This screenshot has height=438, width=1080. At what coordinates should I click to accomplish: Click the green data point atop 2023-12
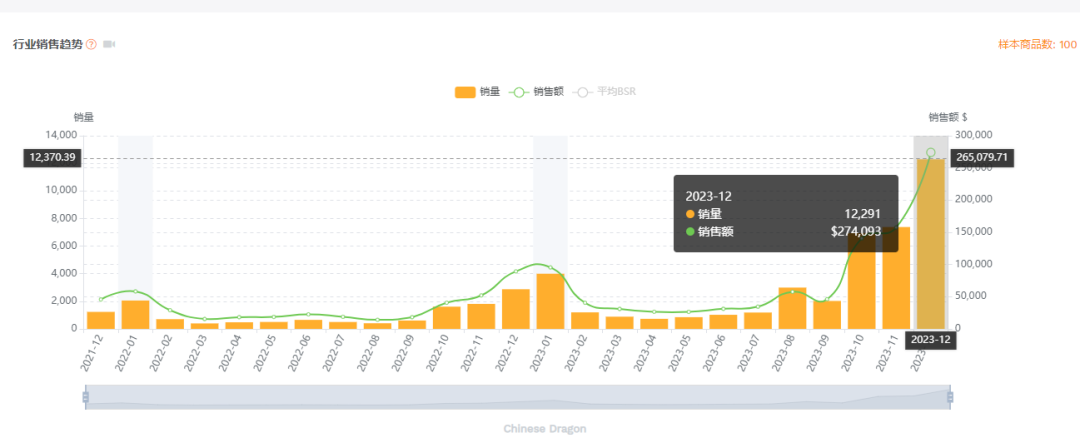point(930,152)
